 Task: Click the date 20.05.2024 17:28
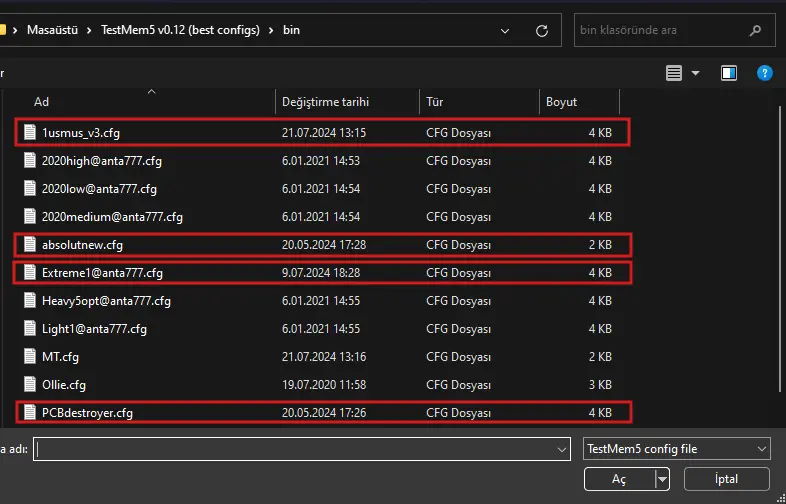324,245
